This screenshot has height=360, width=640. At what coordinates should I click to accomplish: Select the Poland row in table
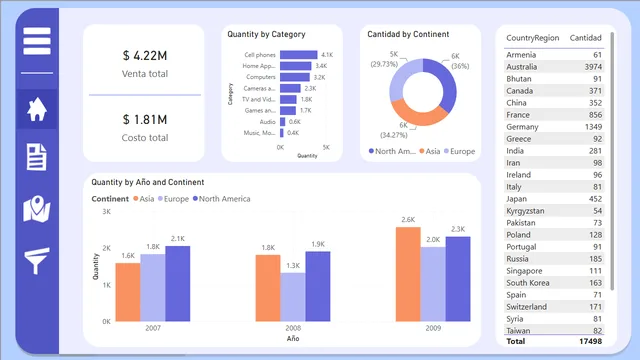click(x=554, y=235)
